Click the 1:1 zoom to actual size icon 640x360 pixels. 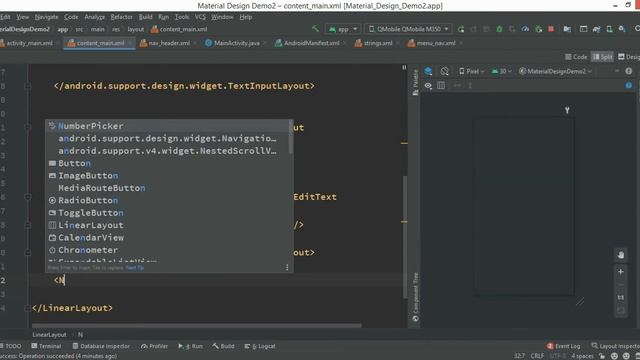pyautogui.click(x=620, y=298)
